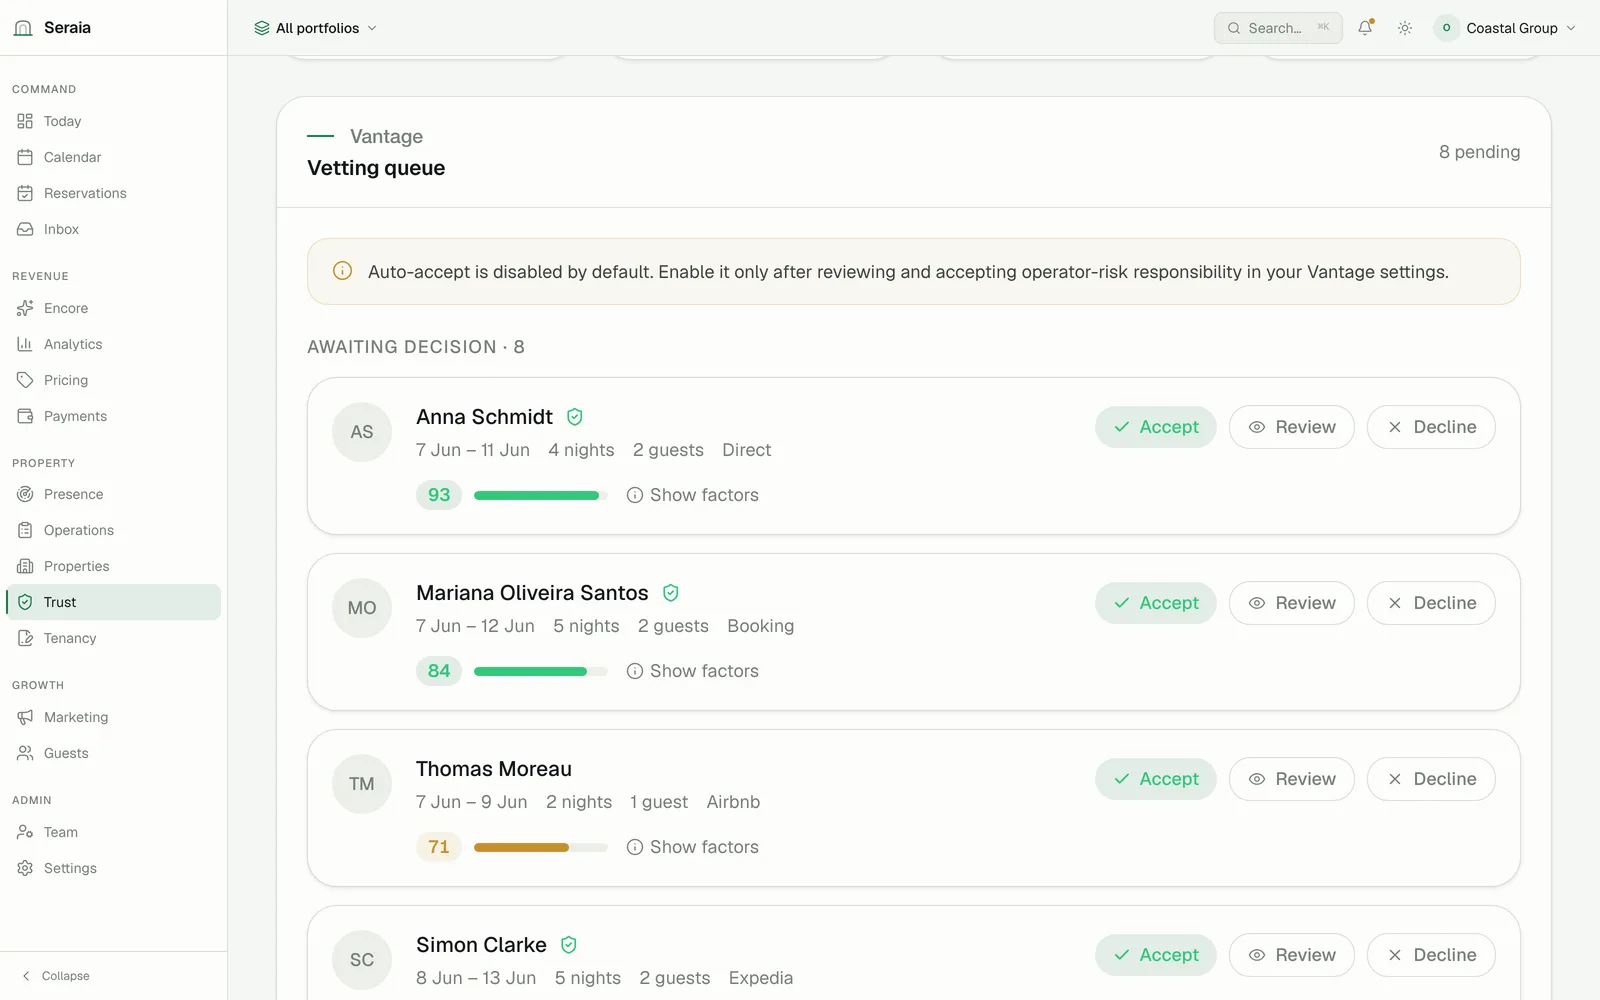Click the Marketing megaphone icon

pyautogui.click(x=25, y=717)
